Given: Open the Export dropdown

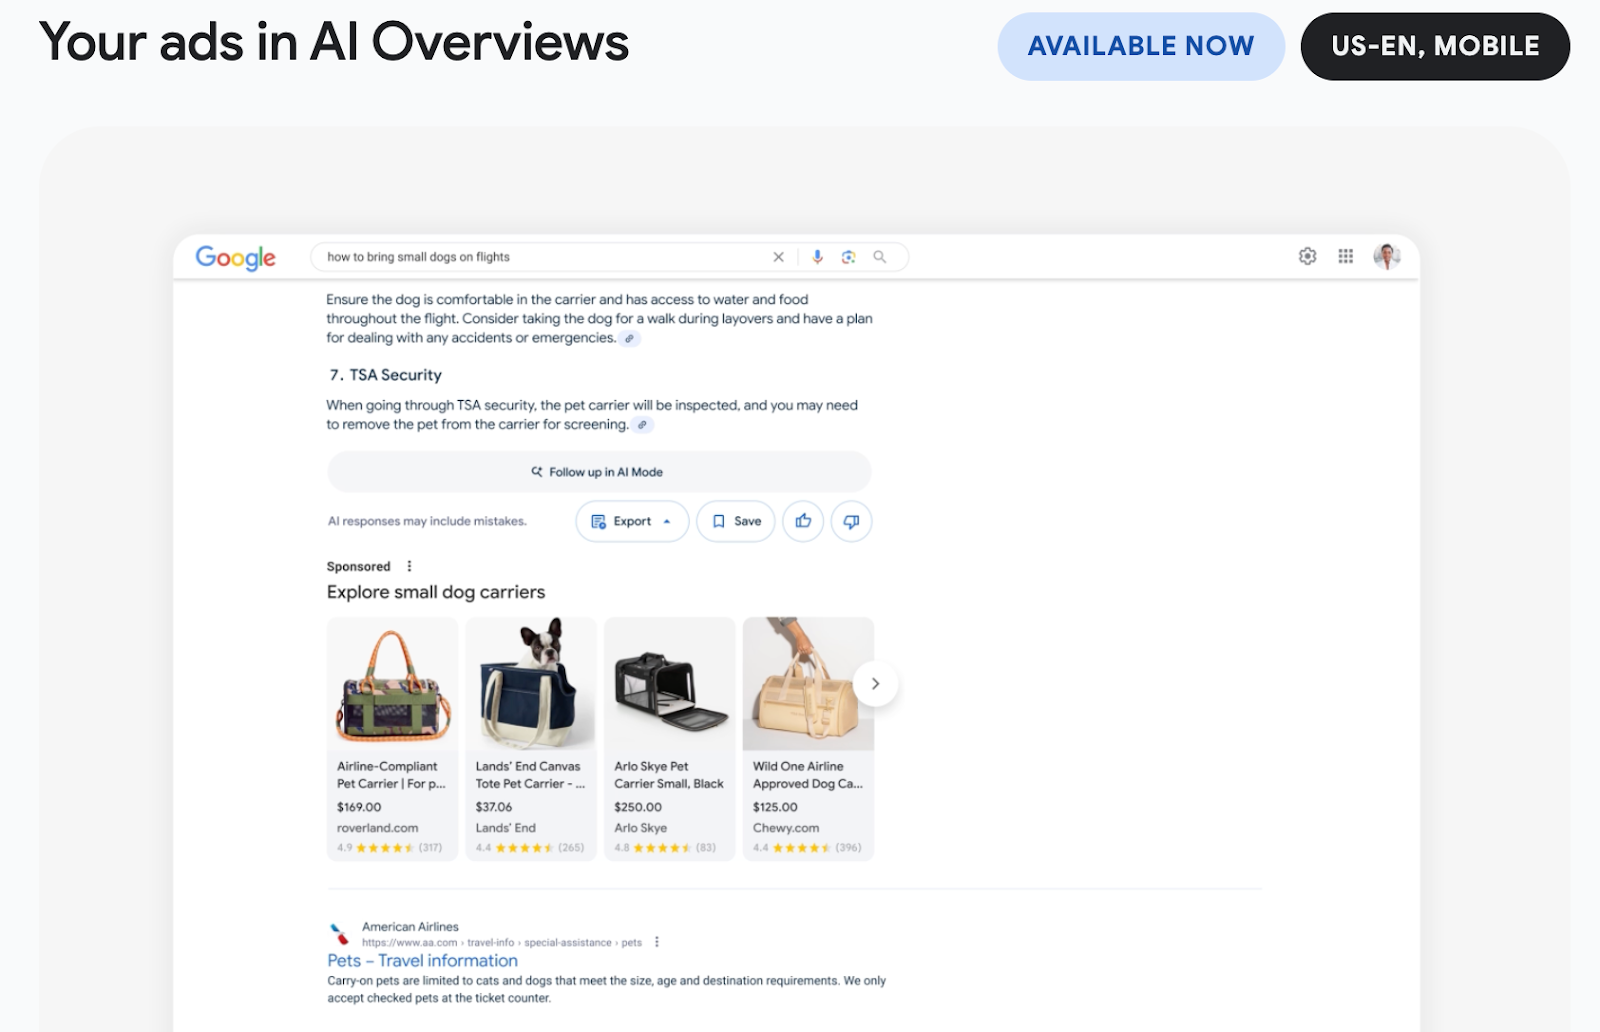Looking at the screenshot, I should 632,521.
